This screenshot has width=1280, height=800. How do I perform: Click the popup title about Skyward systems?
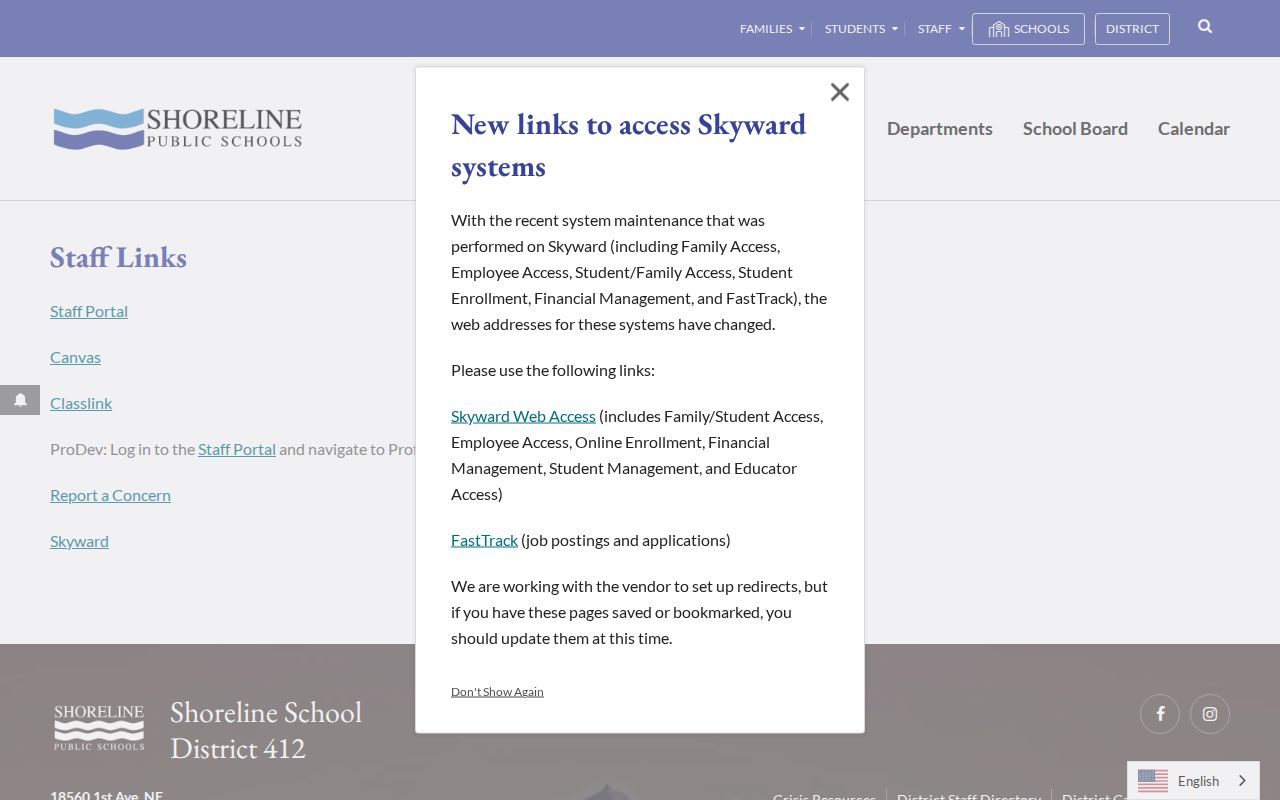[628, 145]
